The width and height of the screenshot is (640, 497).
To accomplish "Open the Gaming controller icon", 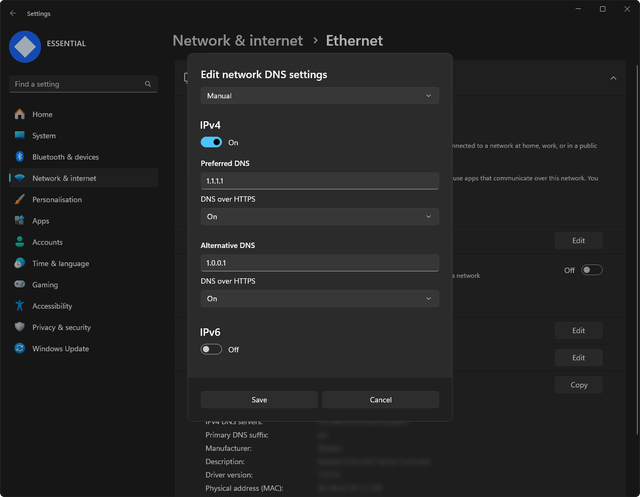I will point(19,285).
